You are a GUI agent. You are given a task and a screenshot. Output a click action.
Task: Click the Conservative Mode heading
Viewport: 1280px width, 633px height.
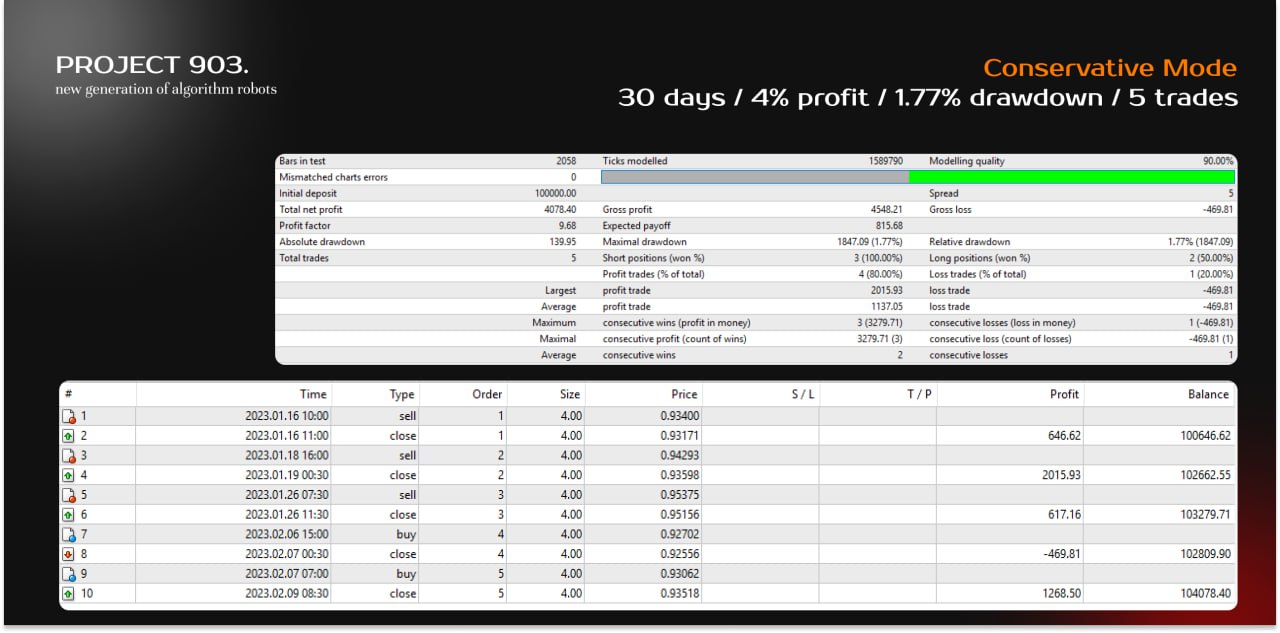[1110, 68]
